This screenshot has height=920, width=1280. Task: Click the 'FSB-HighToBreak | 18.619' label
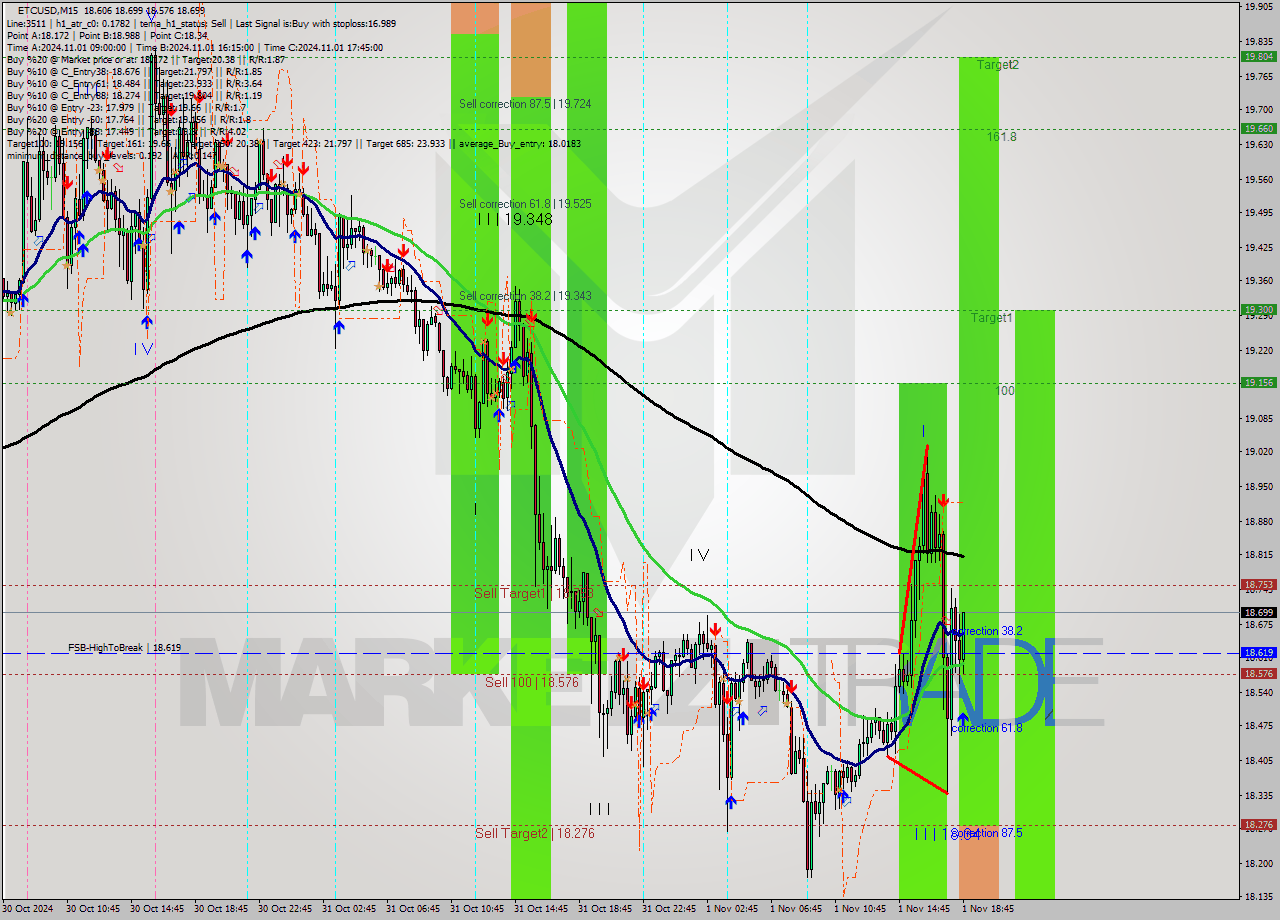click(124, 648)
